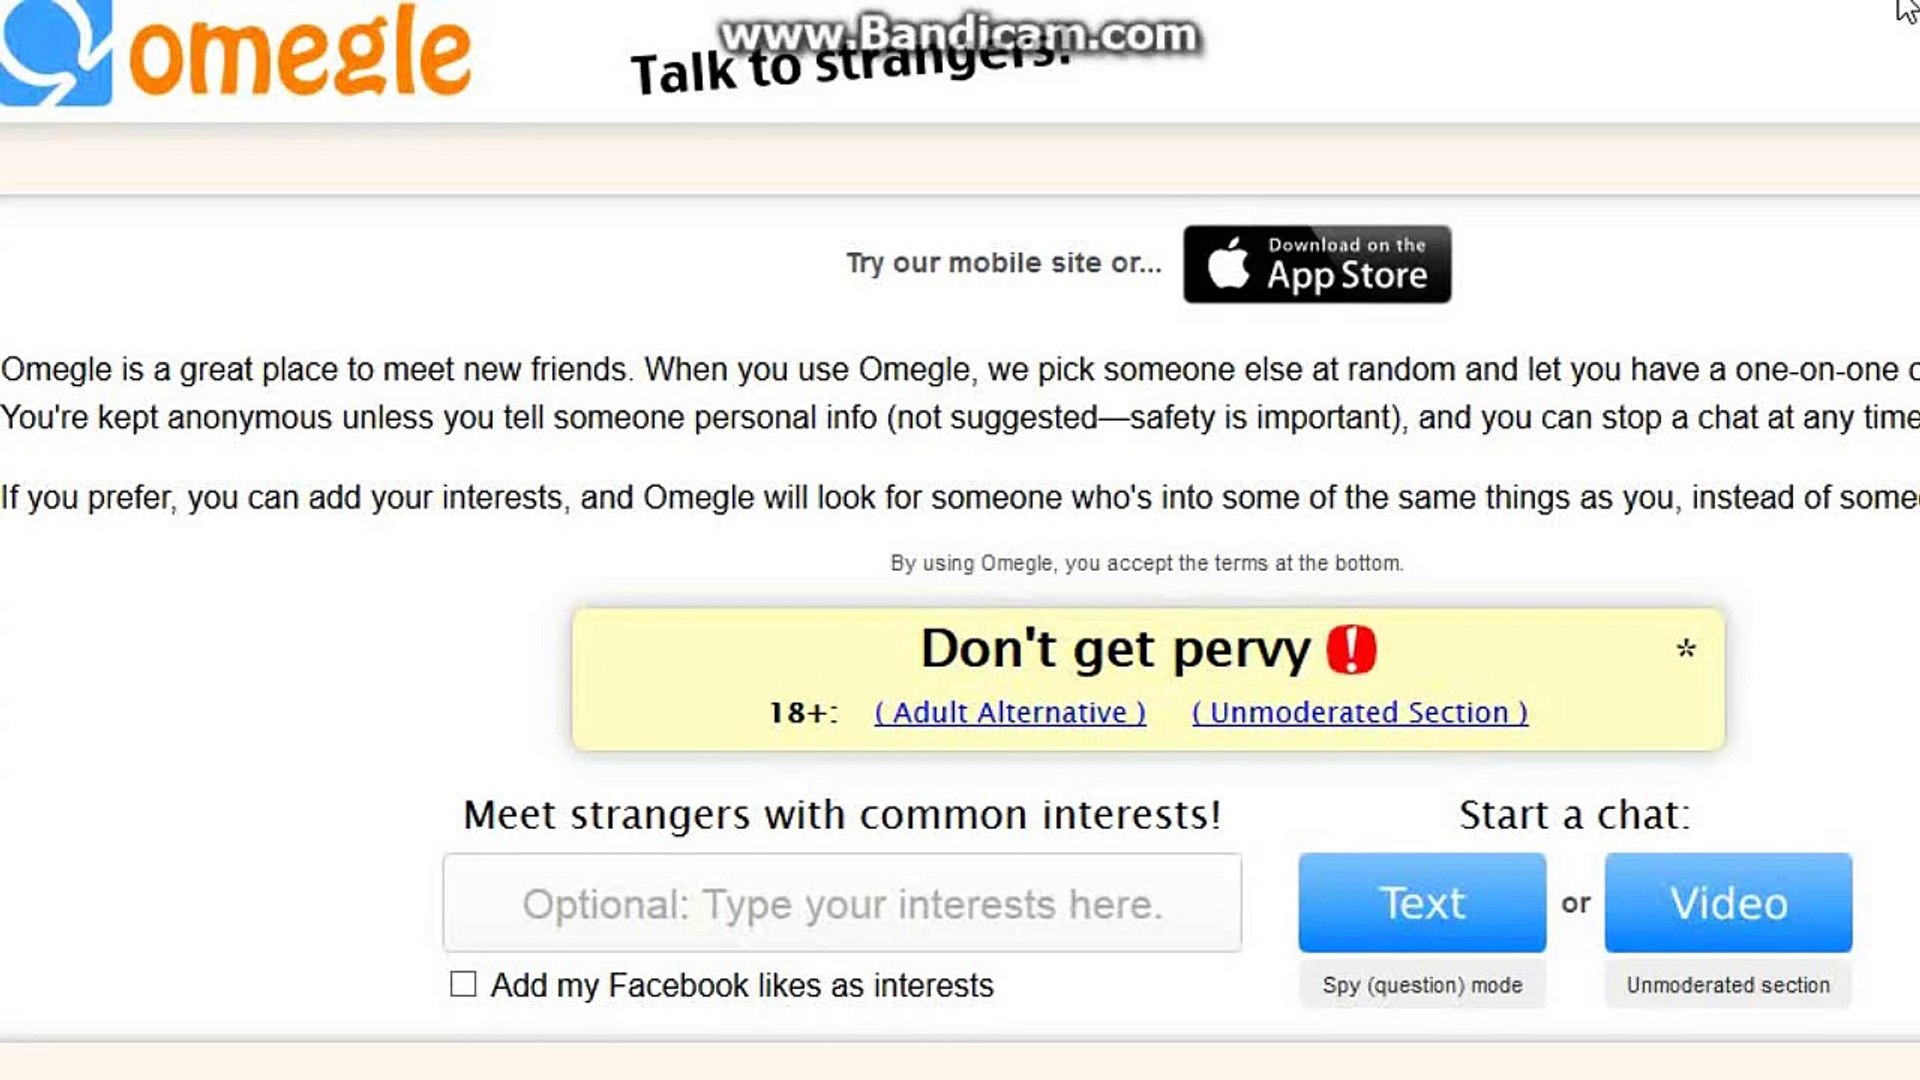Screen dimensions: 1920x1080
Task: Click the 'Try our mobile site or...' text
Action: 1004,263
